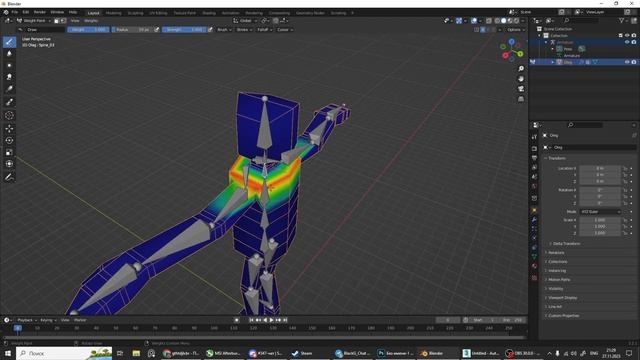Open the Tool properties tab

[x=534, y=137]
